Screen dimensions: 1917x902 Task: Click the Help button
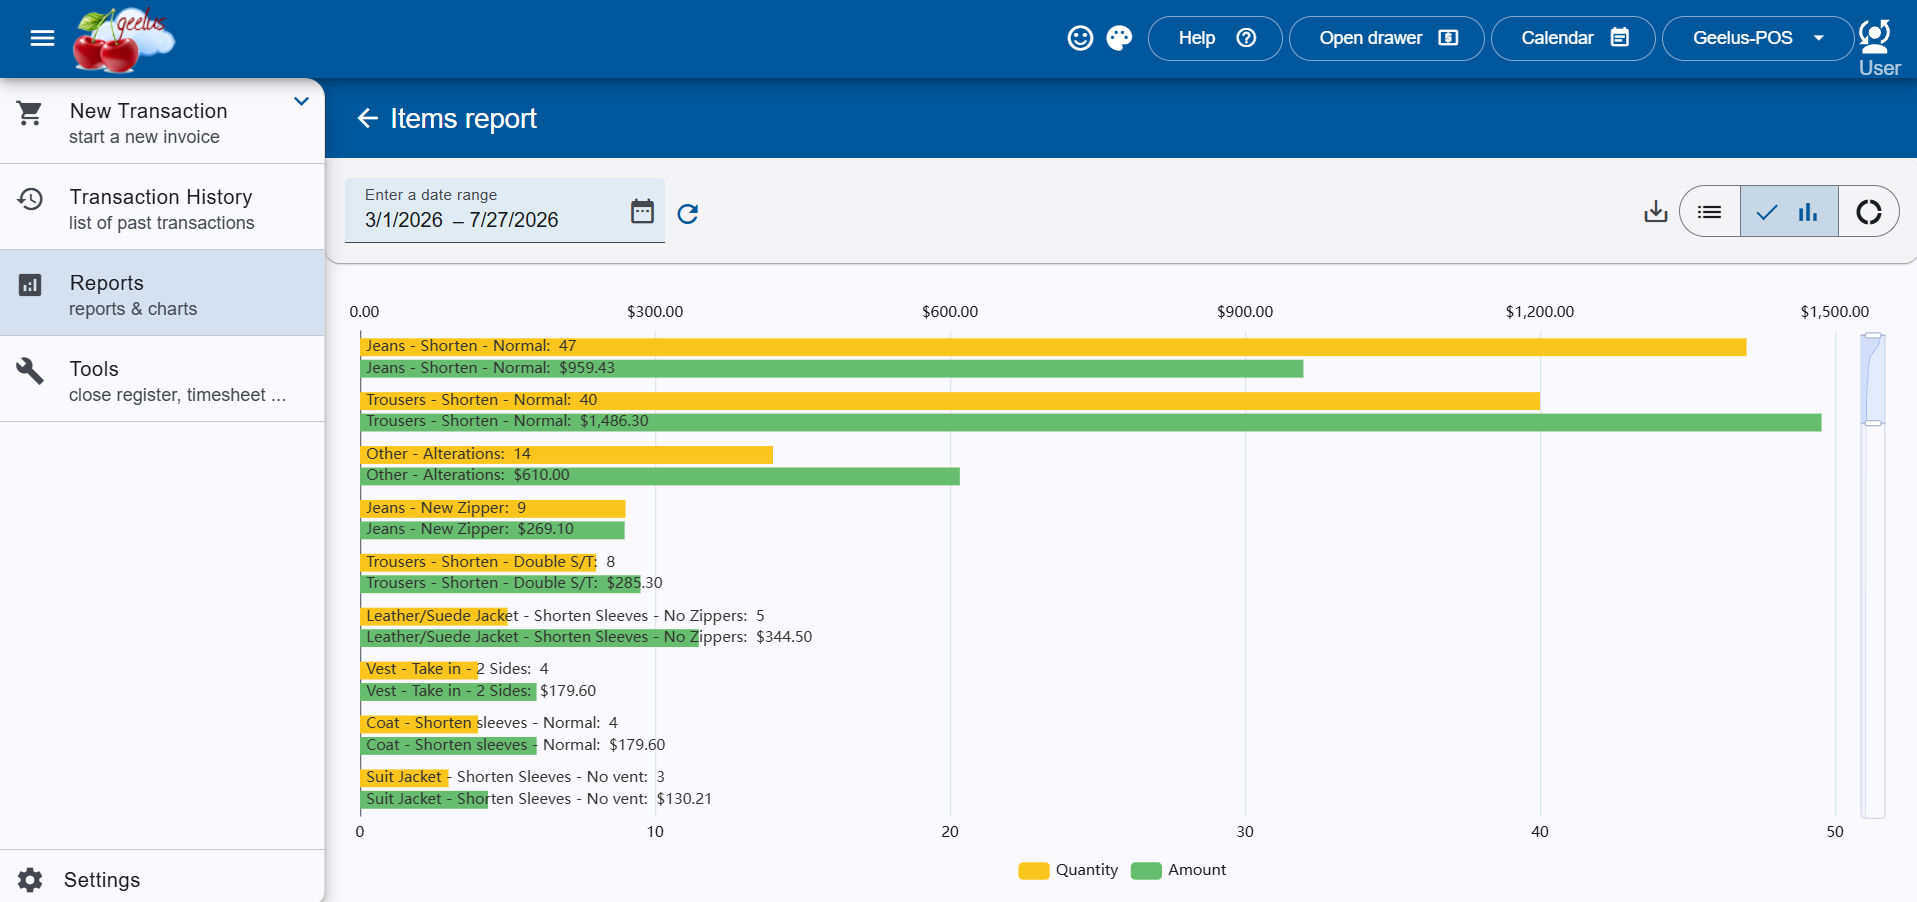[1215, 38]
